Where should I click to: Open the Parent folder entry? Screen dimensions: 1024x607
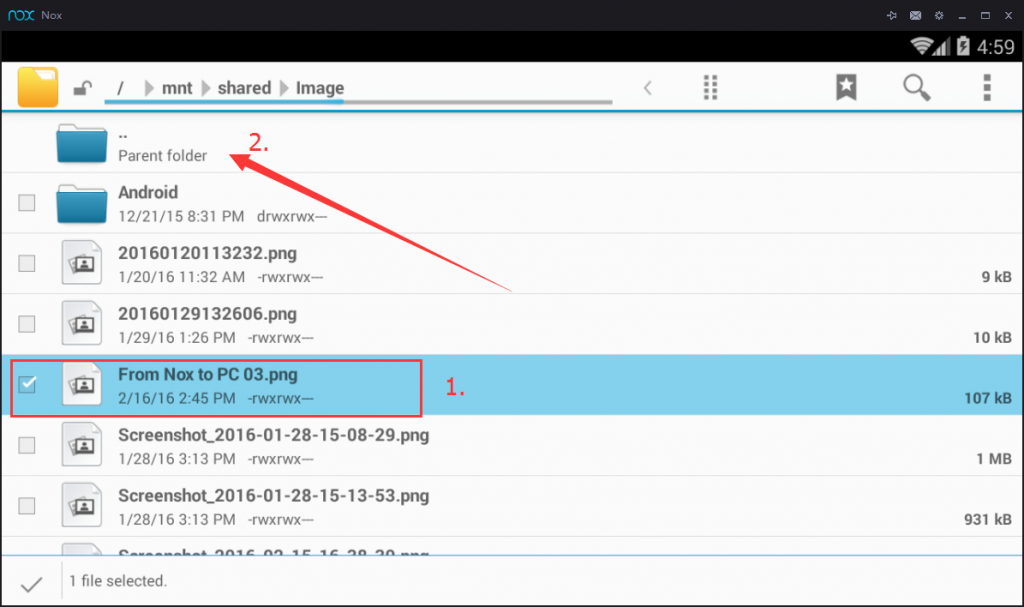click(512, 143)
